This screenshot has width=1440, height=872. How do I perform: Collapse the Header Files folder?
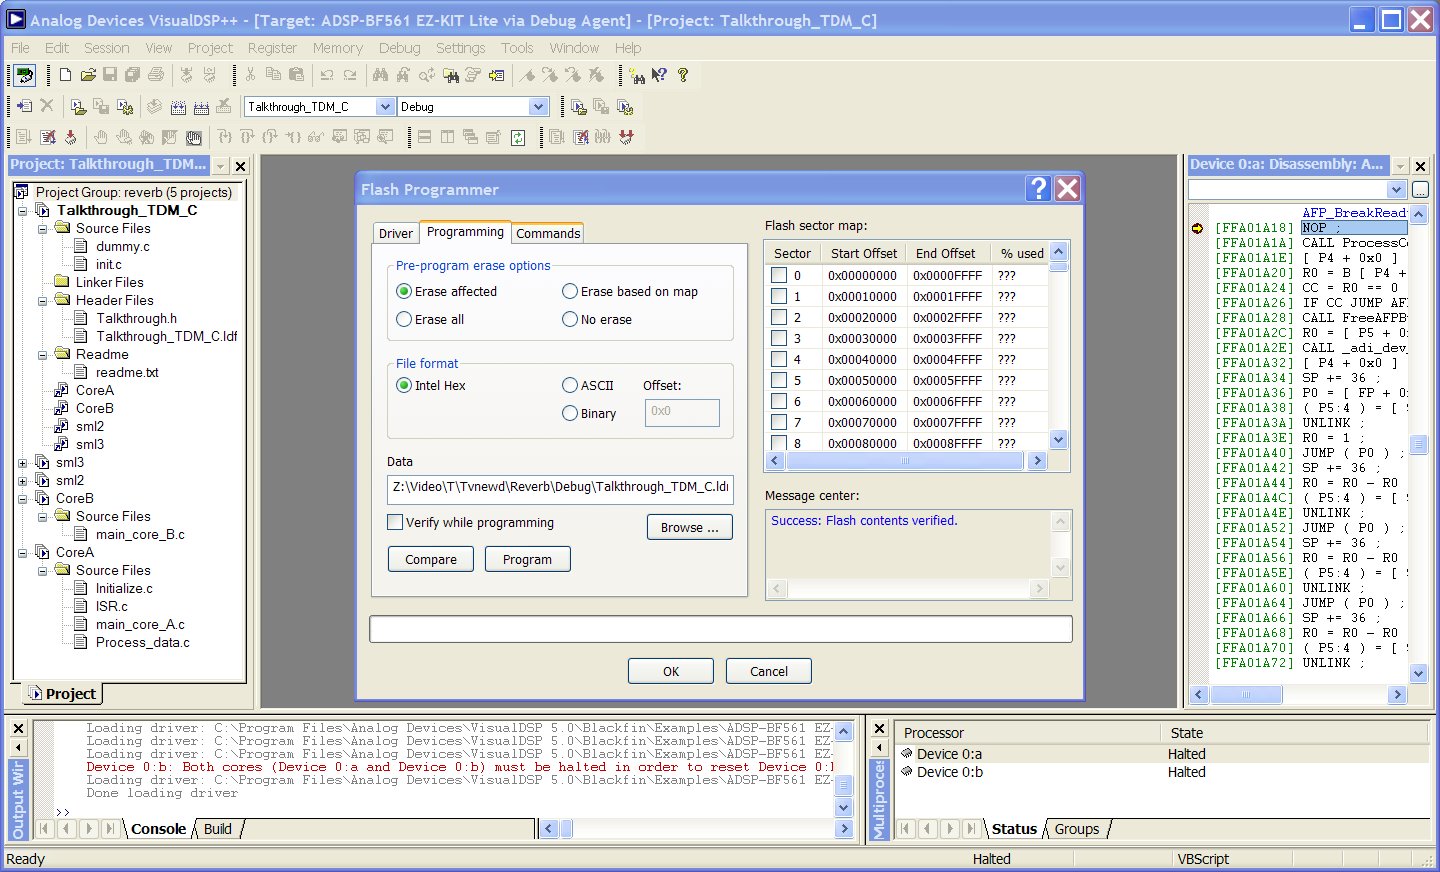click(x=43, y=301)
